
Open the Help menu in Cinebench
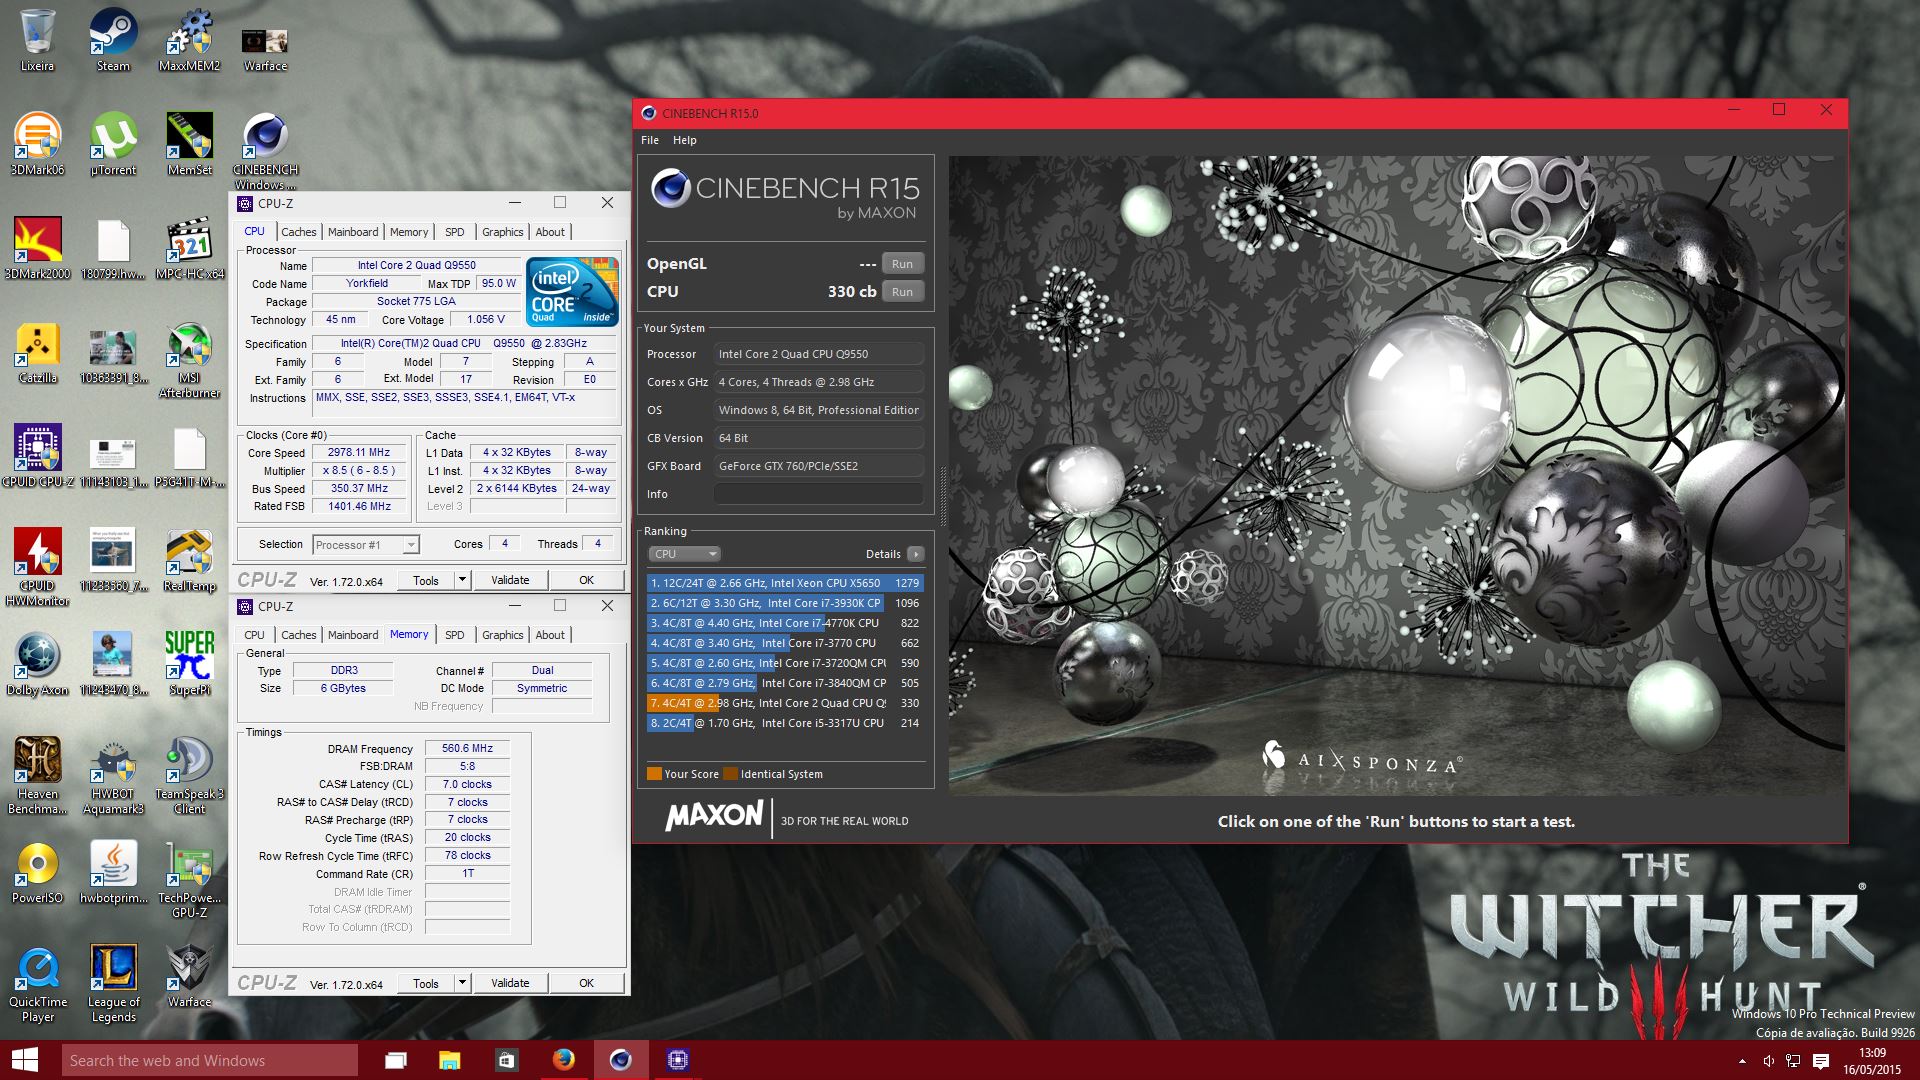click(685, 140)
